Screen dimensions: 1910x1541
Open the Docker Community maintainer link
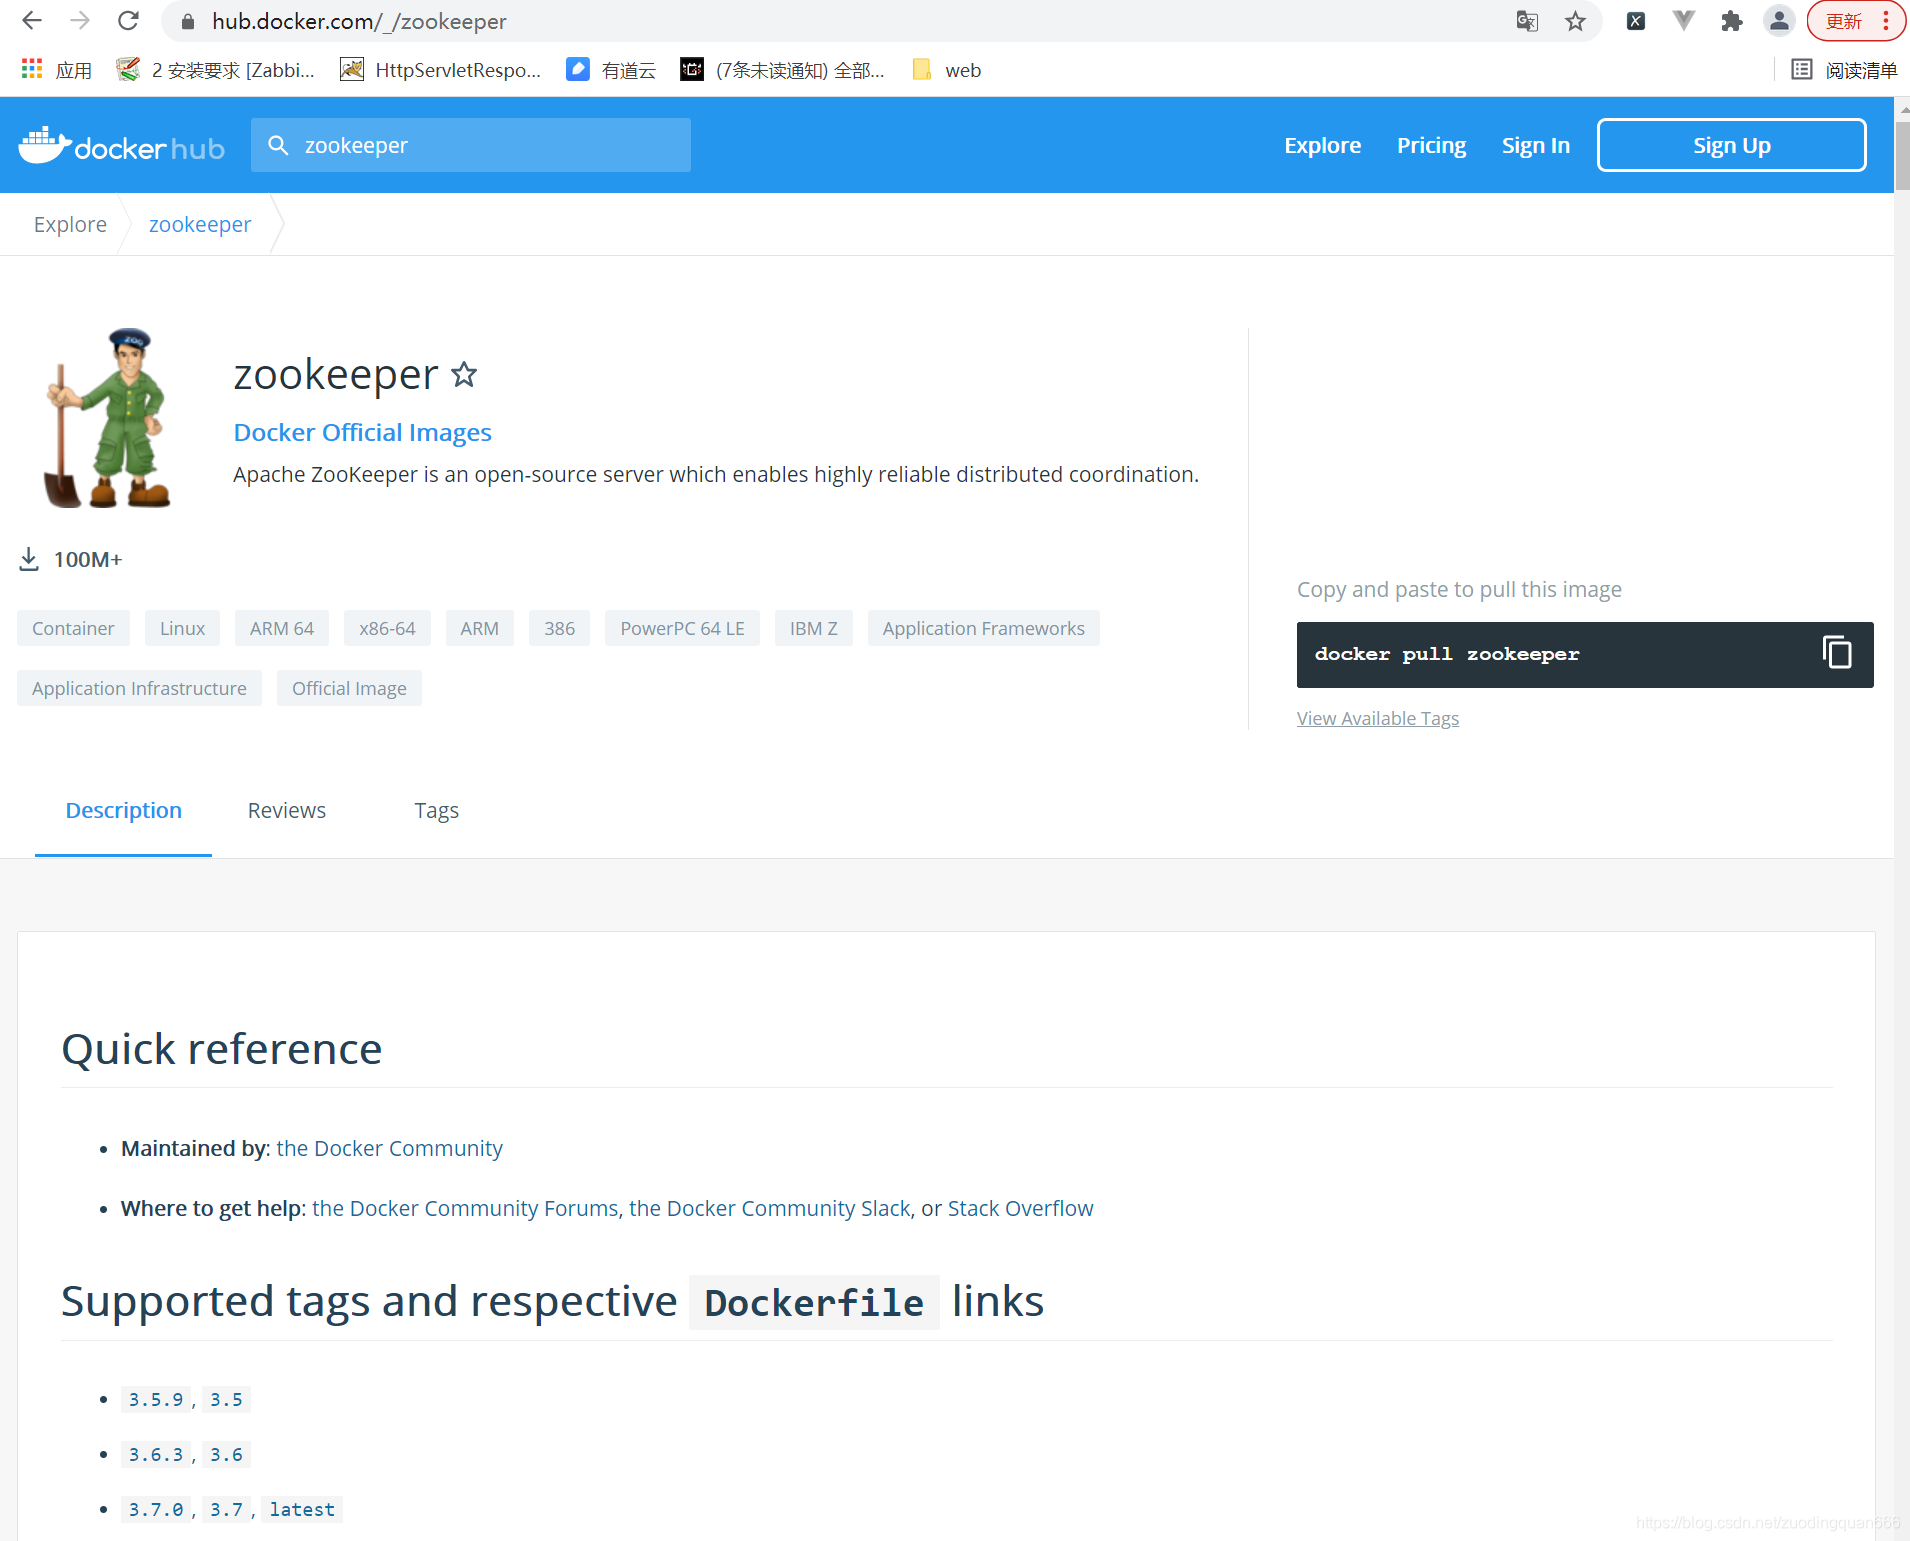pos(389,1148)
